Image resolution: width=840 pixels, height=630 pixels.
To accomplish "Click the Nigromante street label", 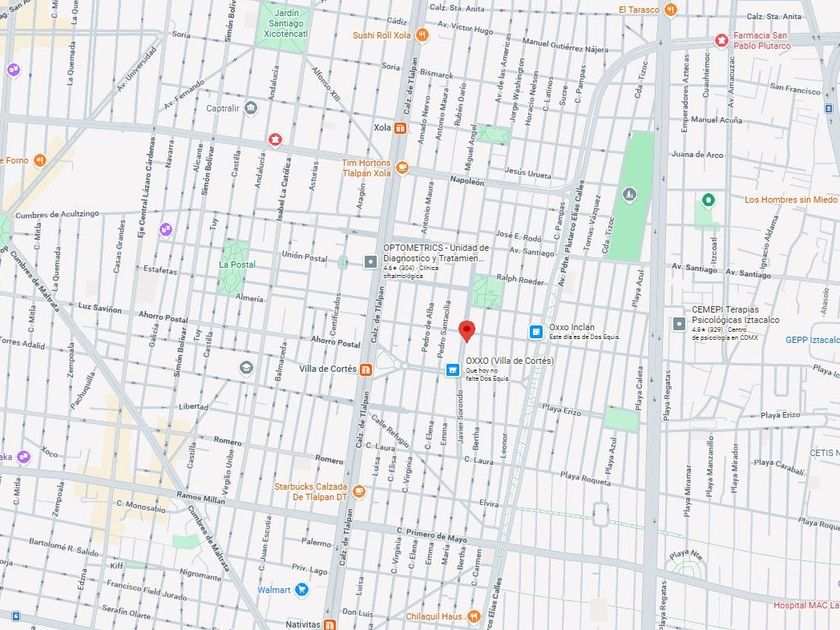I will click(200, 574).
